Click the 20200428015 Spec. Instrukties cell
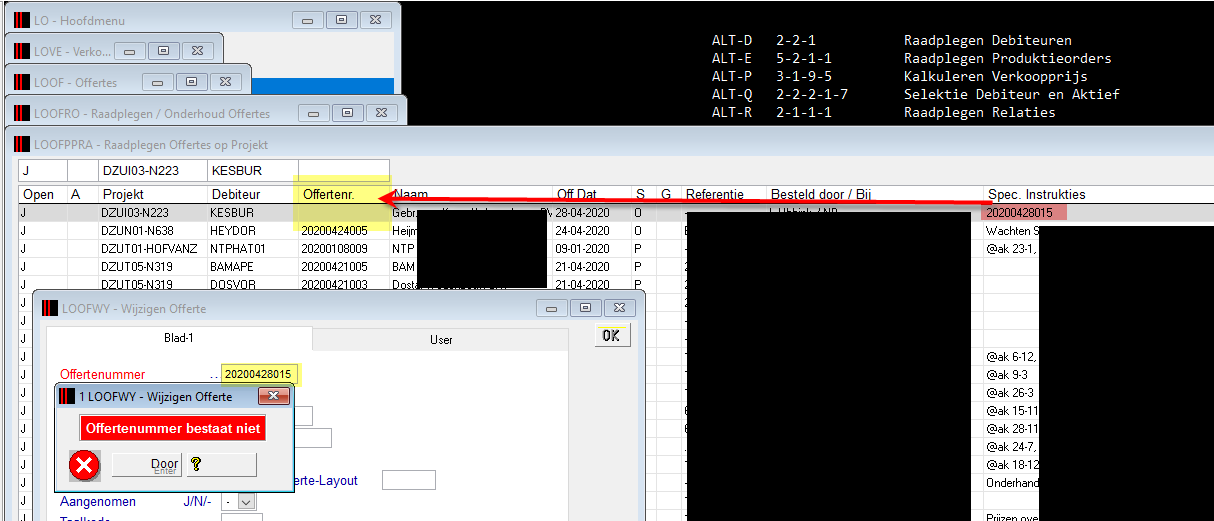The width and height of the screenshot is (1214, 521). click(x=1026, y=213)
